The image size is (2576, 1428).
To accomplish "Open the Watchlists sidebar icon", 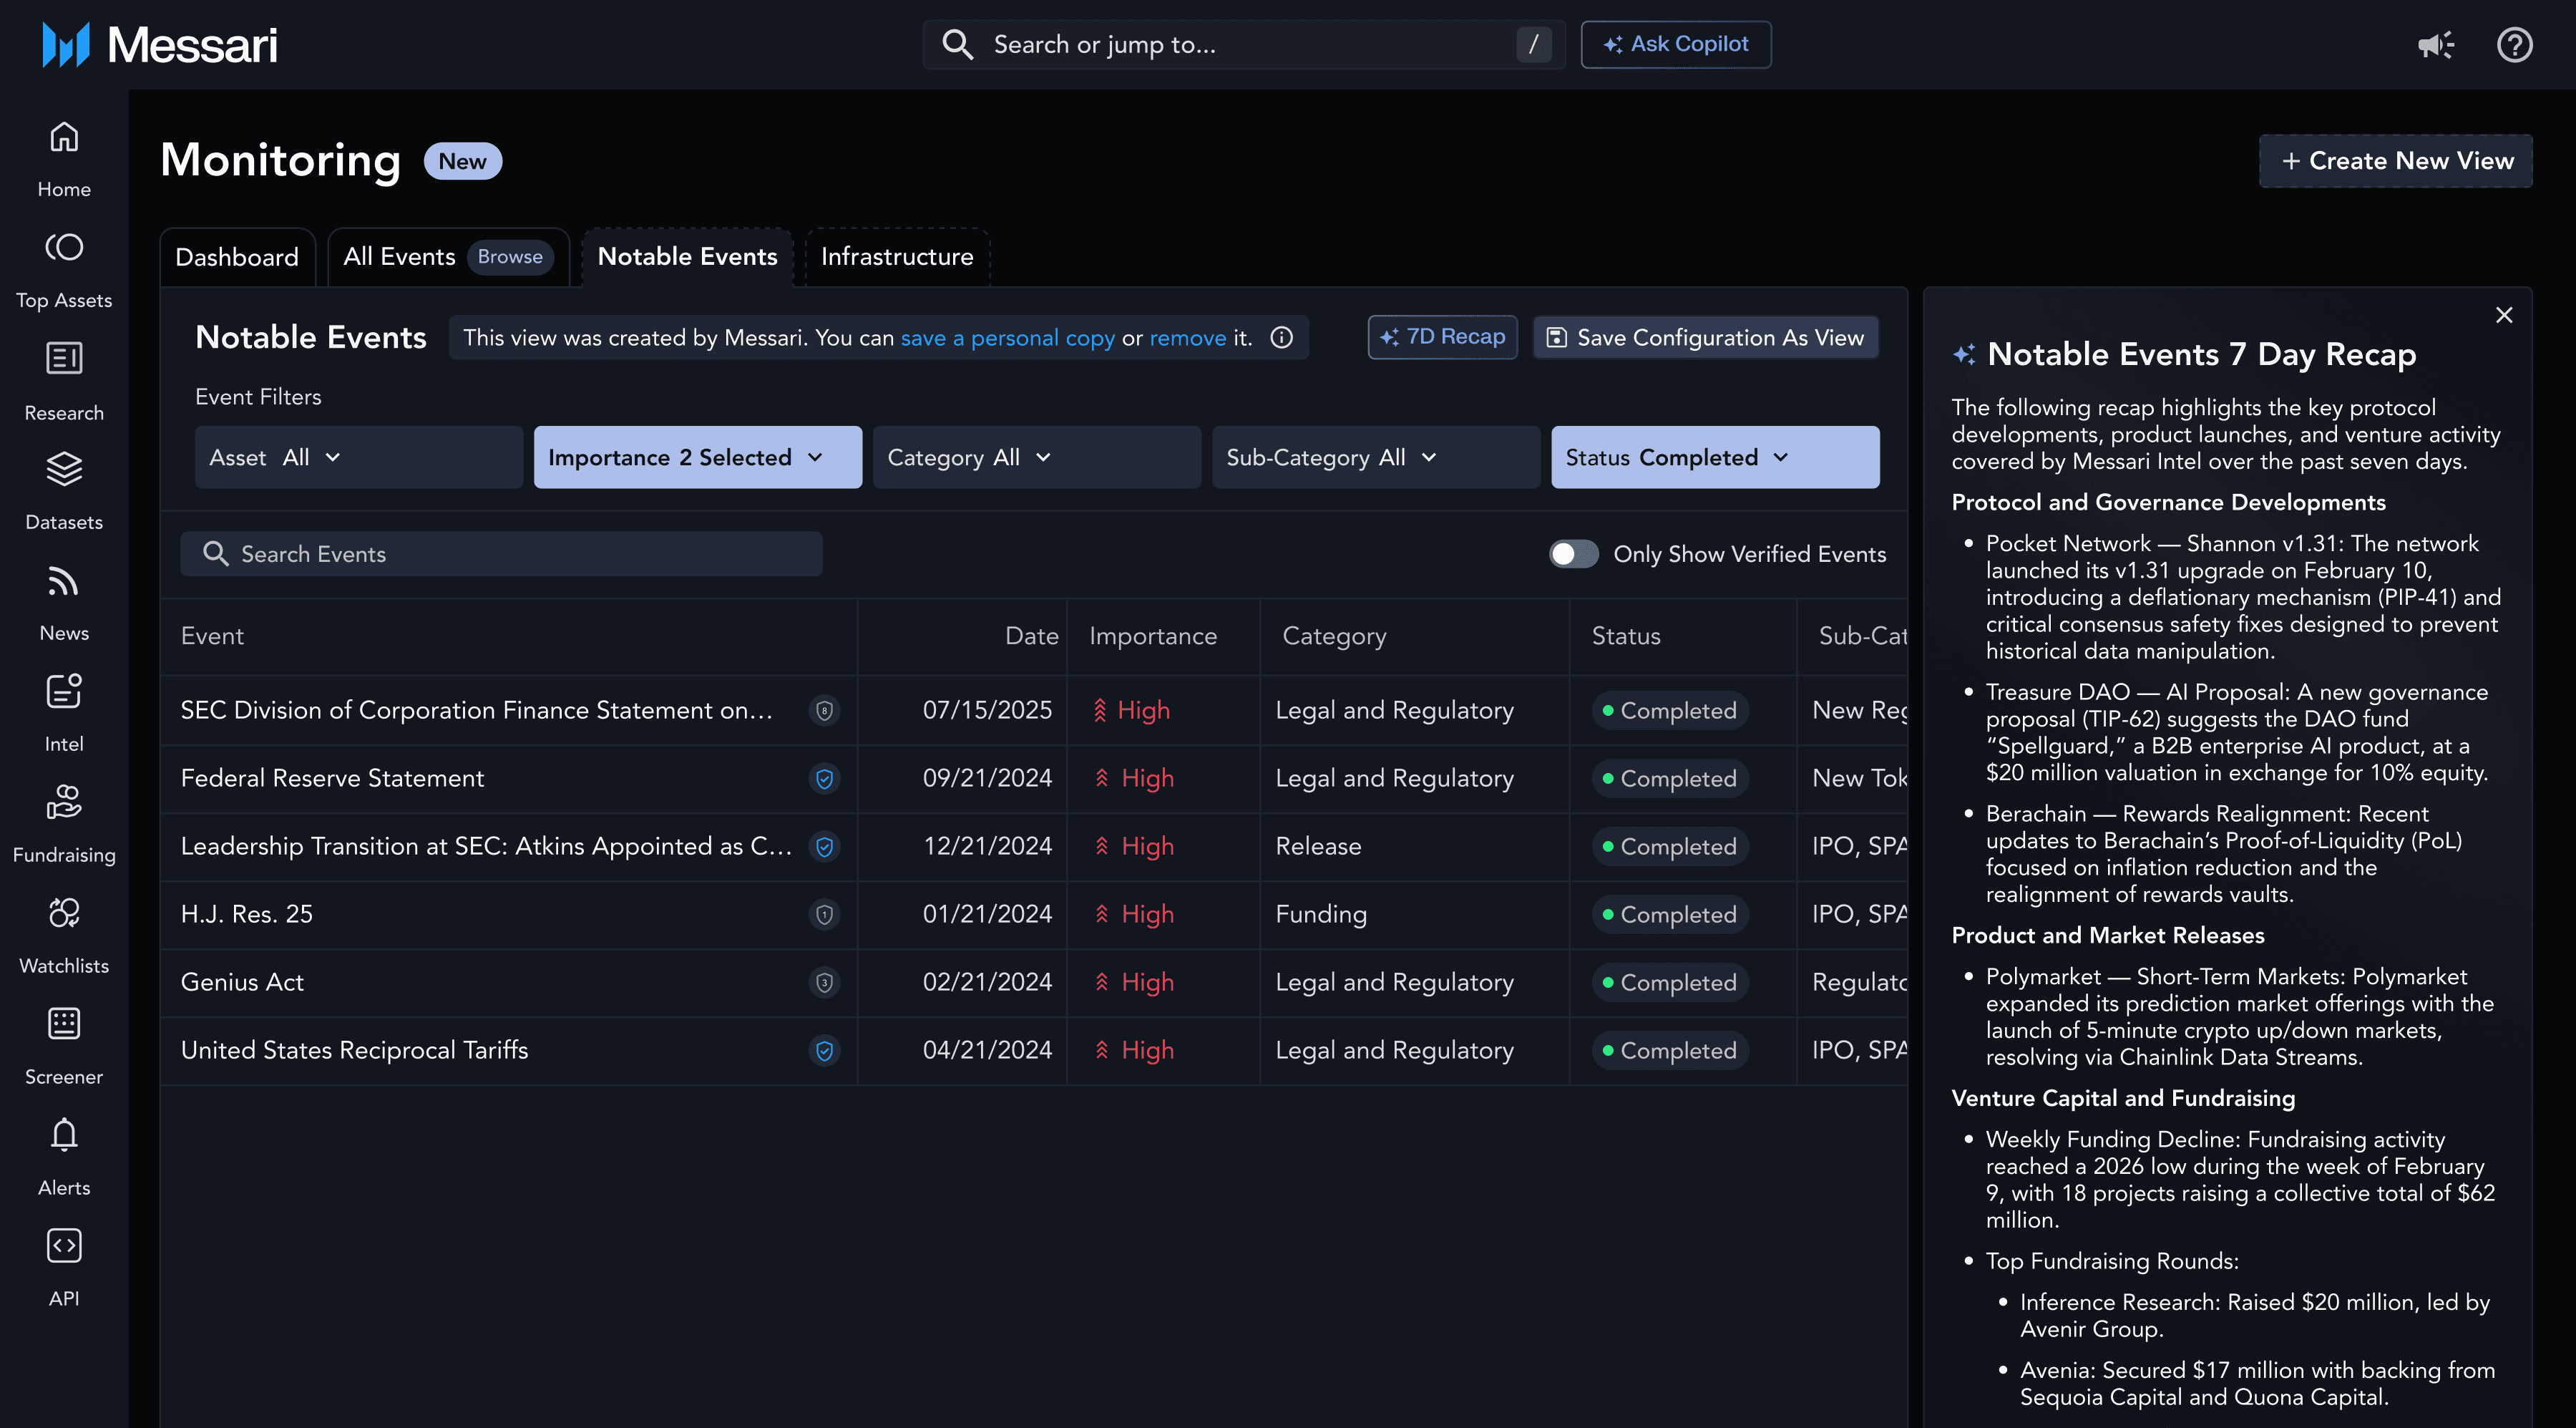I will [x=64, y=914].
